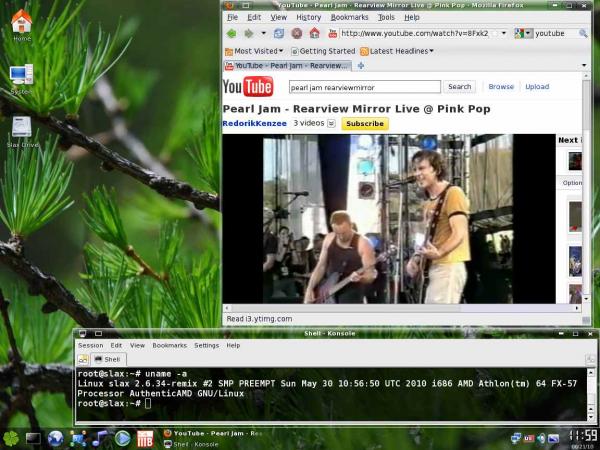The image size is (600, 450).
Task: Open Firefox's Edit menu
Action: coord(254,17)
